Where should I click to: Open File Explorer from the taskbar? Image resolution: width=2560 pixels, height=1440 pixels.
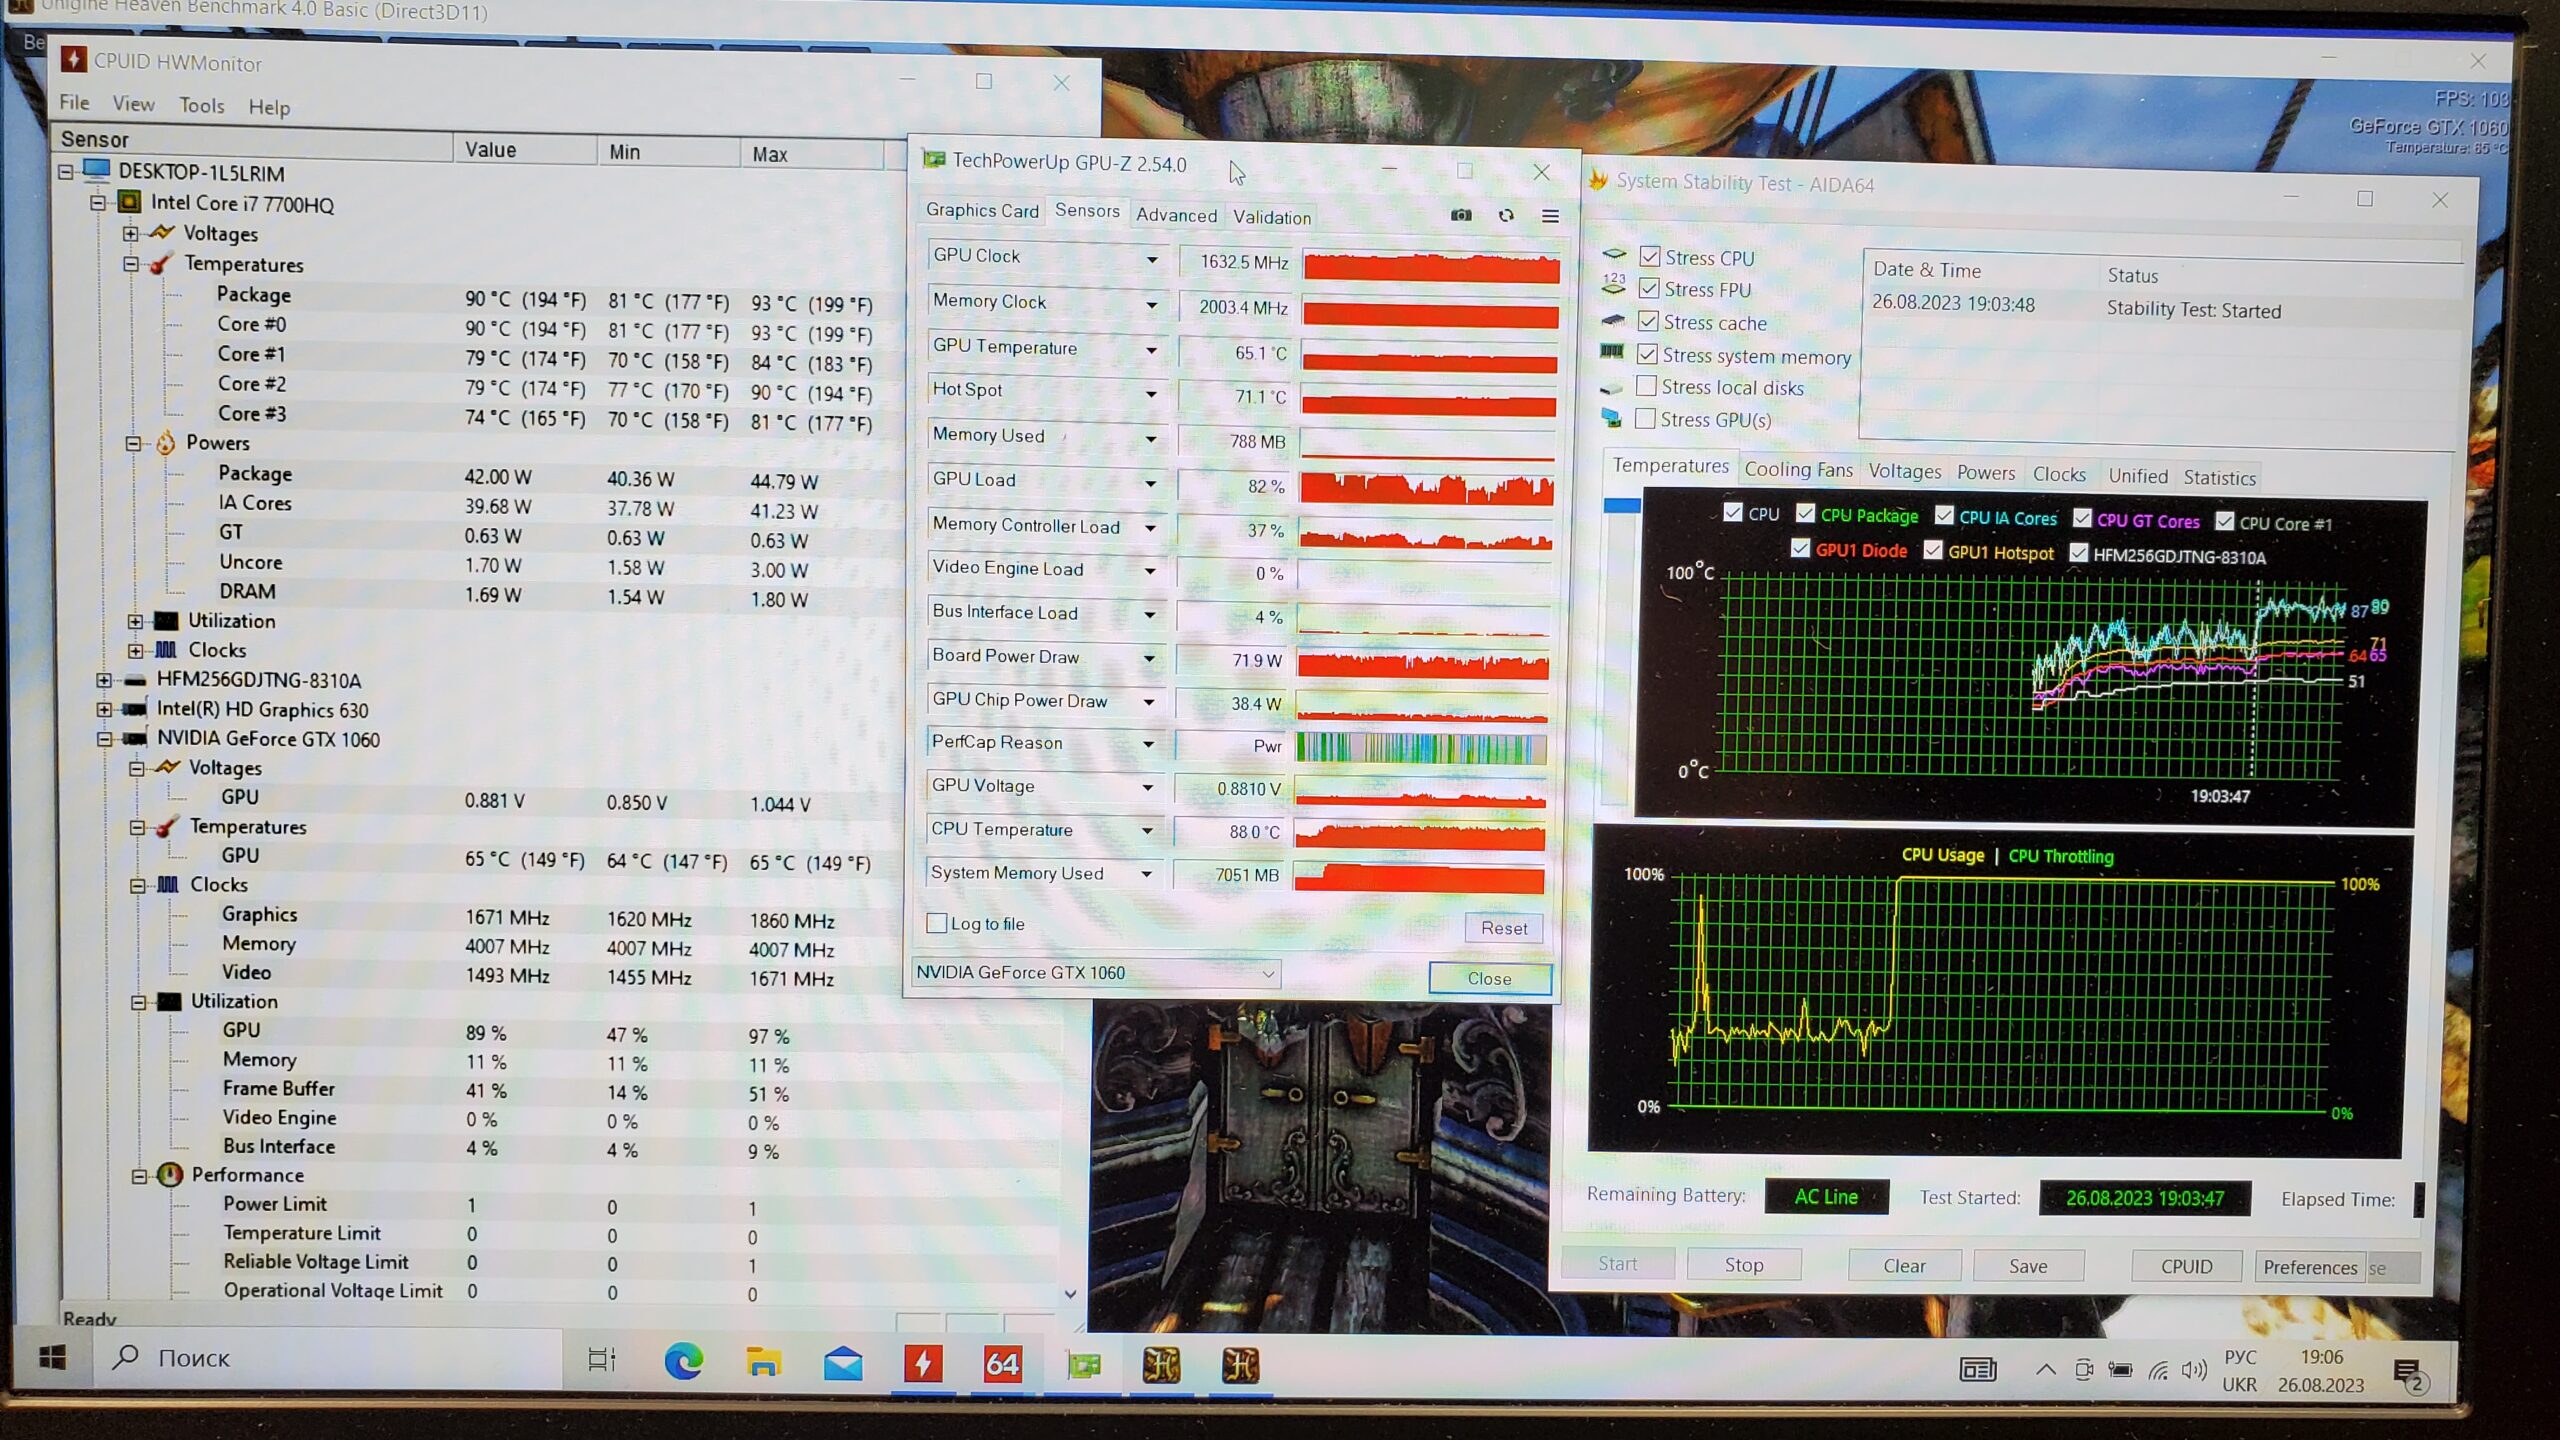tap(763, 1362)
